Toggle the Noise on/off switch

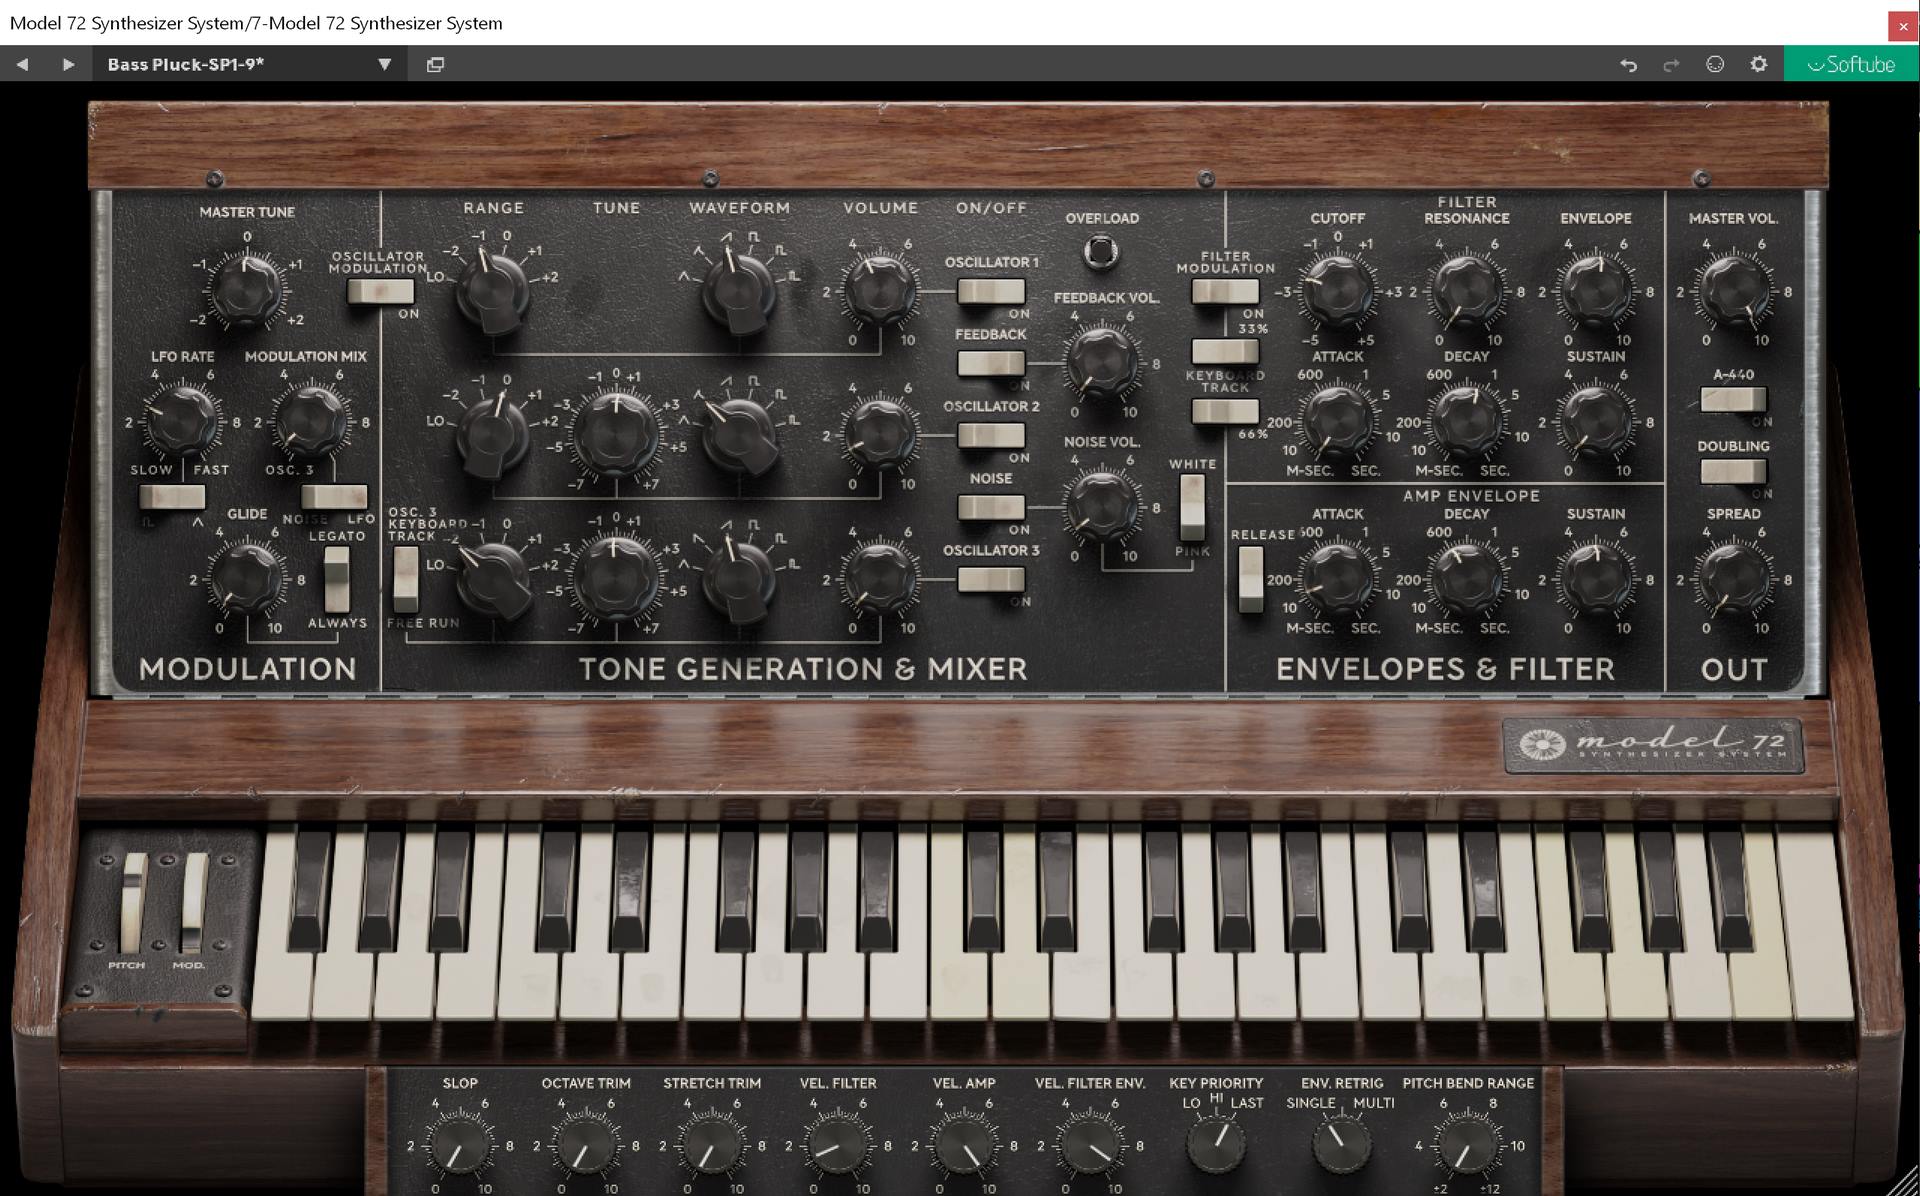(x=990, y=507)
